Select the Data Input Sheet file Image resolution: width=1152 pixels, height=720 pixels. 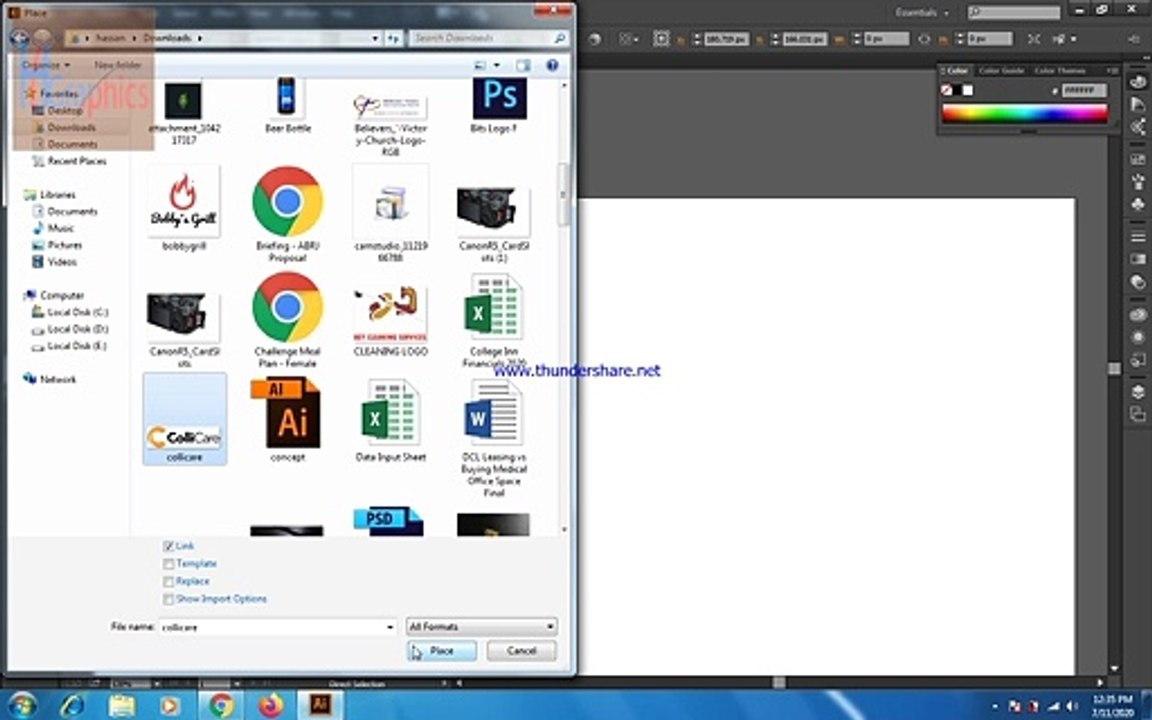(x=390, y=420)
